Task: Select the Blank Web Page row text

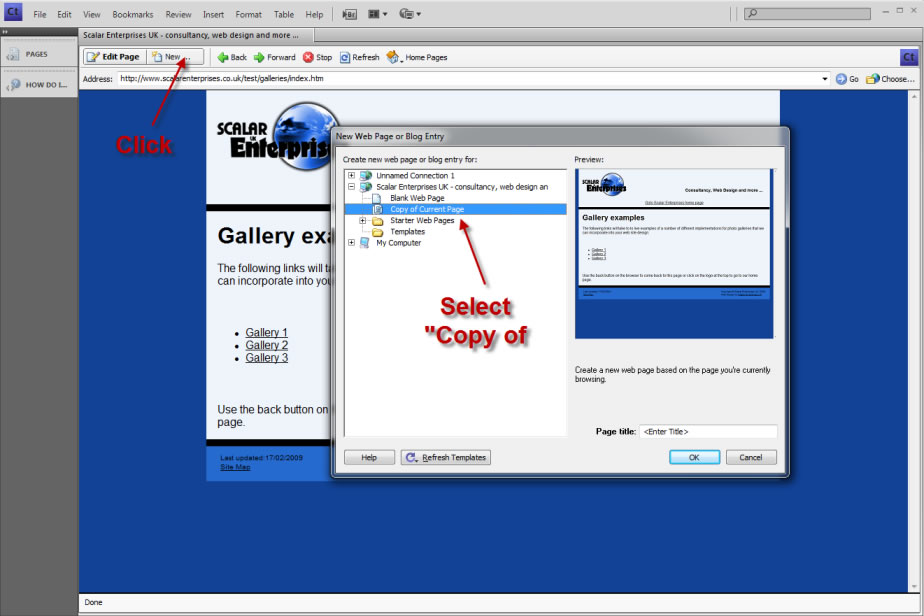Action: [x=417, y=198]
